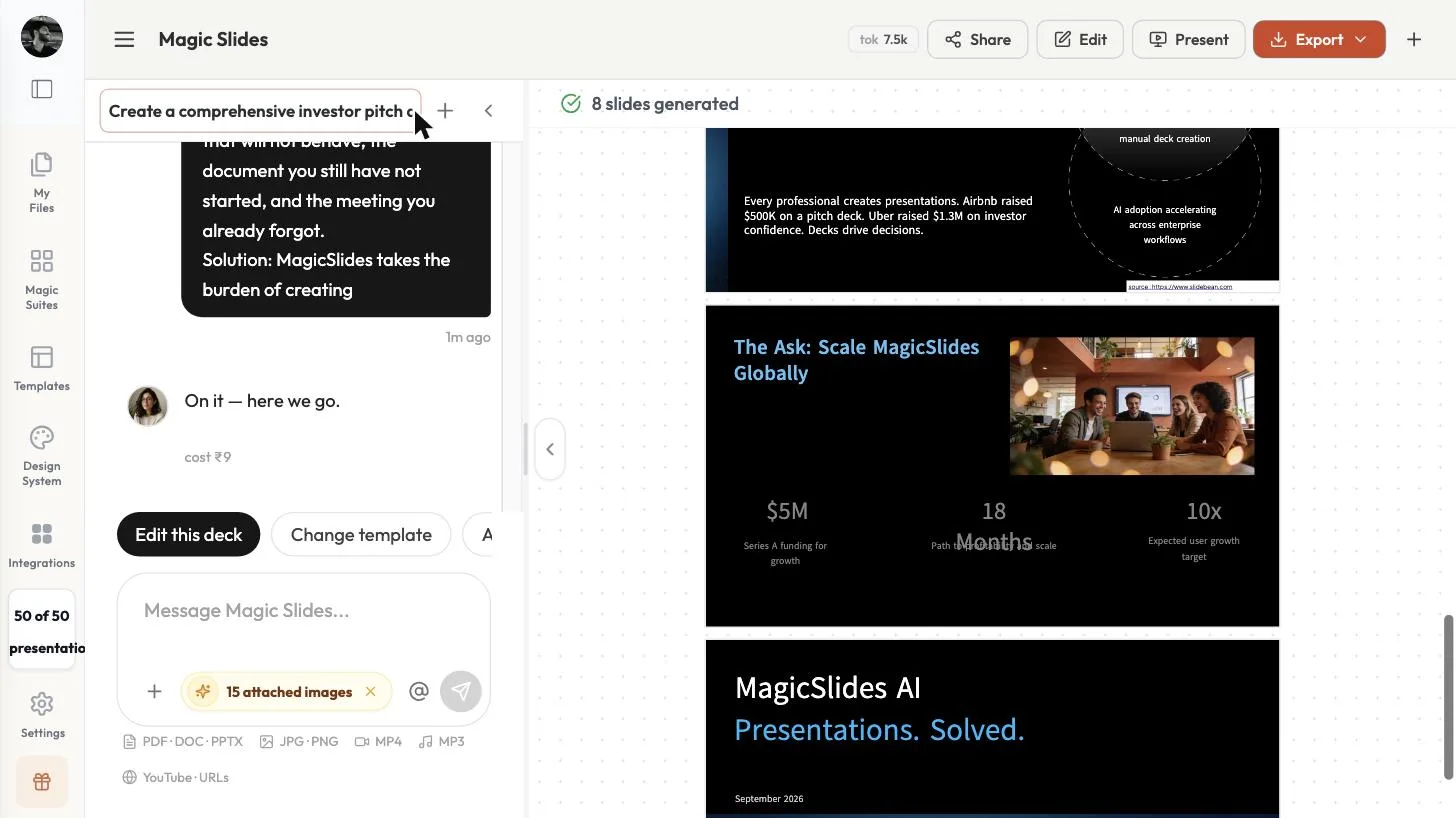Open the Export dropdown

point(1319,39)
